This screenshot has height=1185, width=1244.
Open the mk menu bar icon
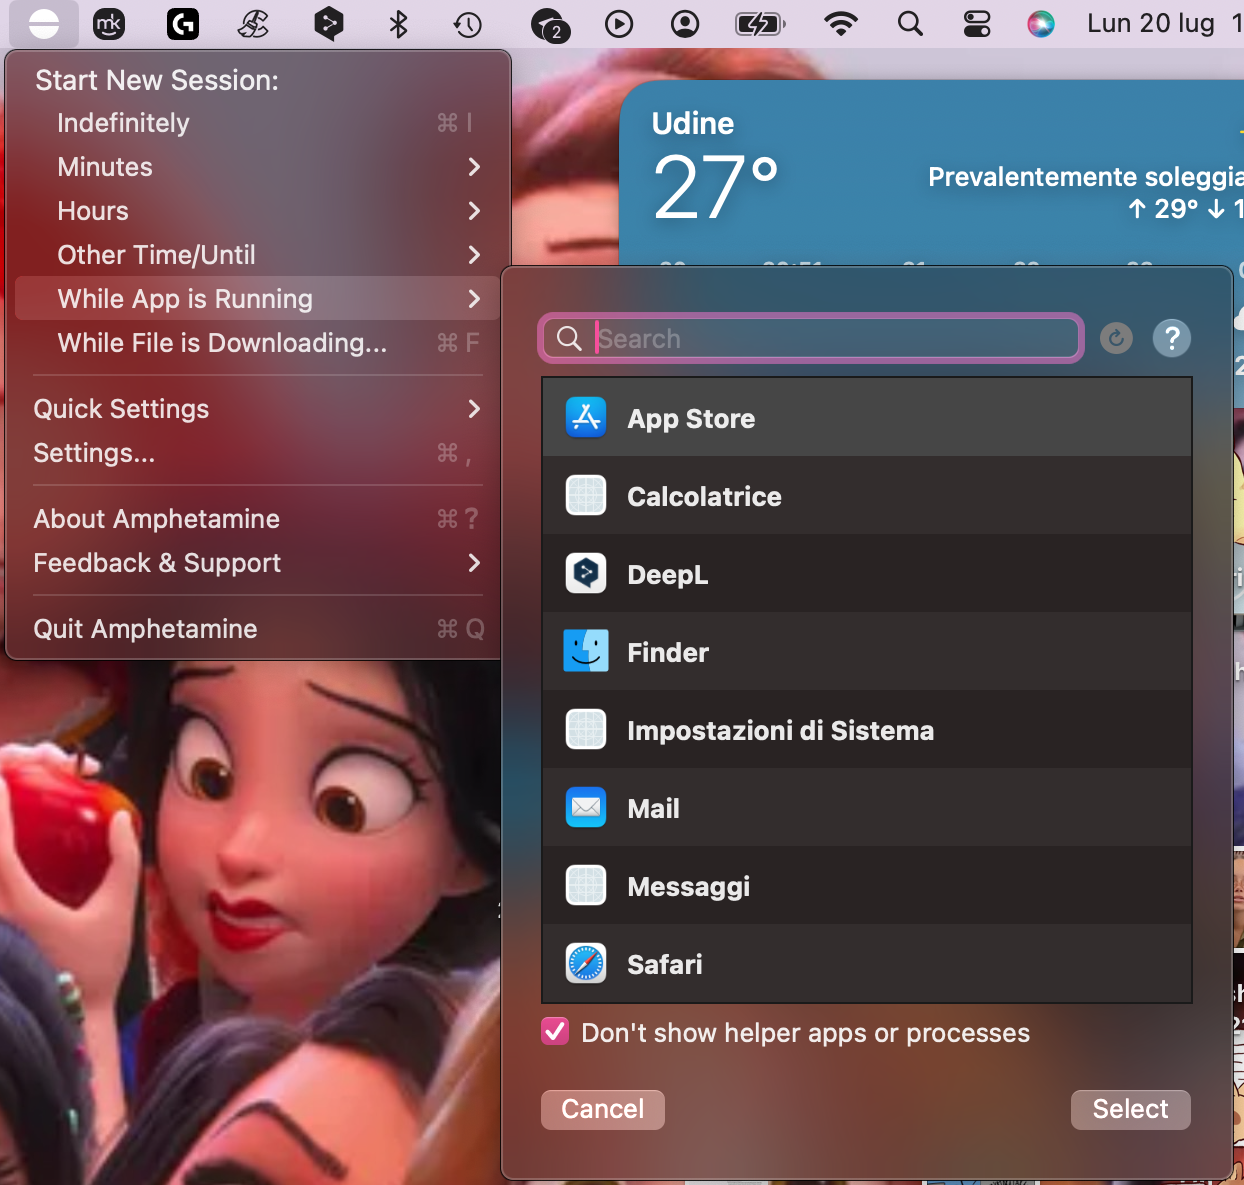pos(109,23)
